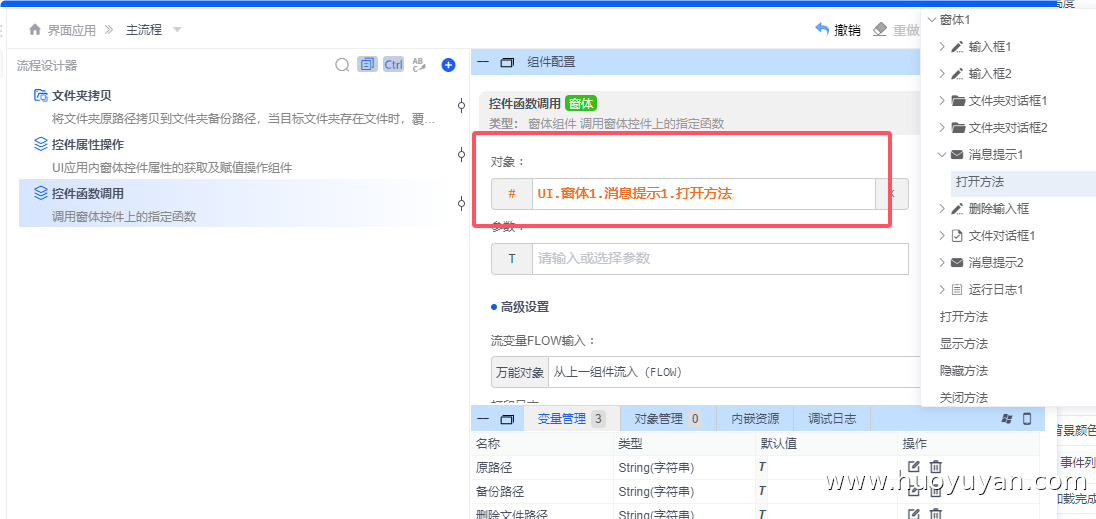
Task: Select 显示方法 in the tree
Action: pos(964,344)
